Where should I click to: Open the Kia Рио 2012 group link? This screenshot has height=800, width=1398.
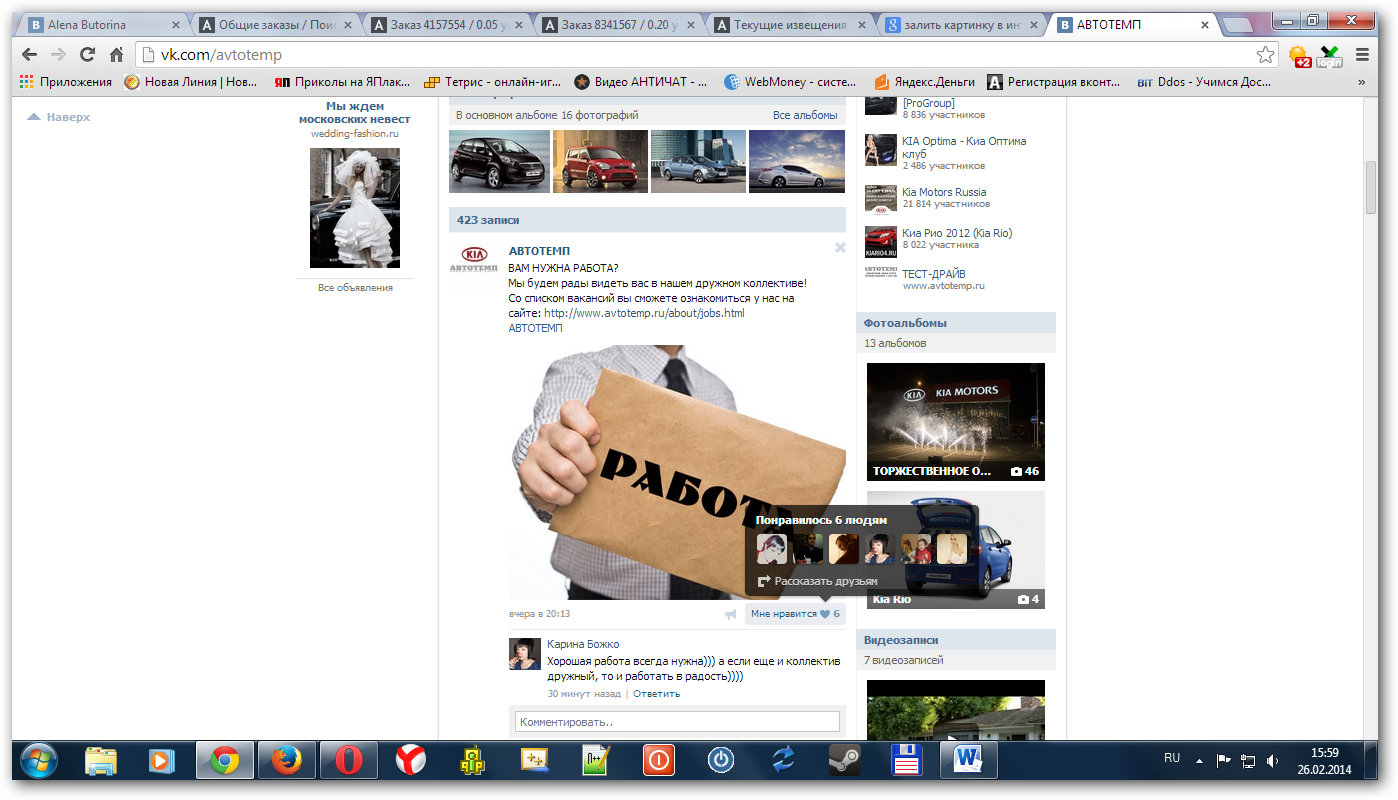click(x=957, y=233)
